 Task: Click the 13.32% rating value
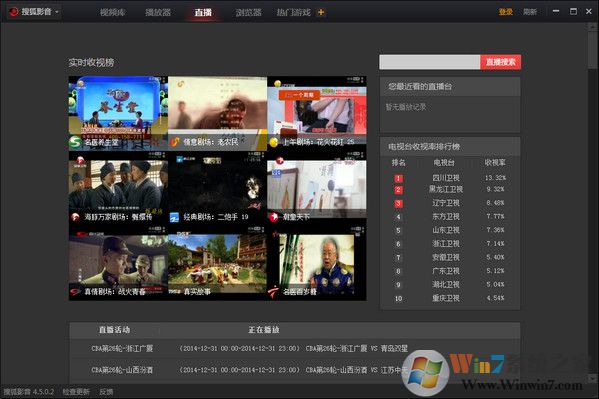pyautogui.click(x=495, y=178)
